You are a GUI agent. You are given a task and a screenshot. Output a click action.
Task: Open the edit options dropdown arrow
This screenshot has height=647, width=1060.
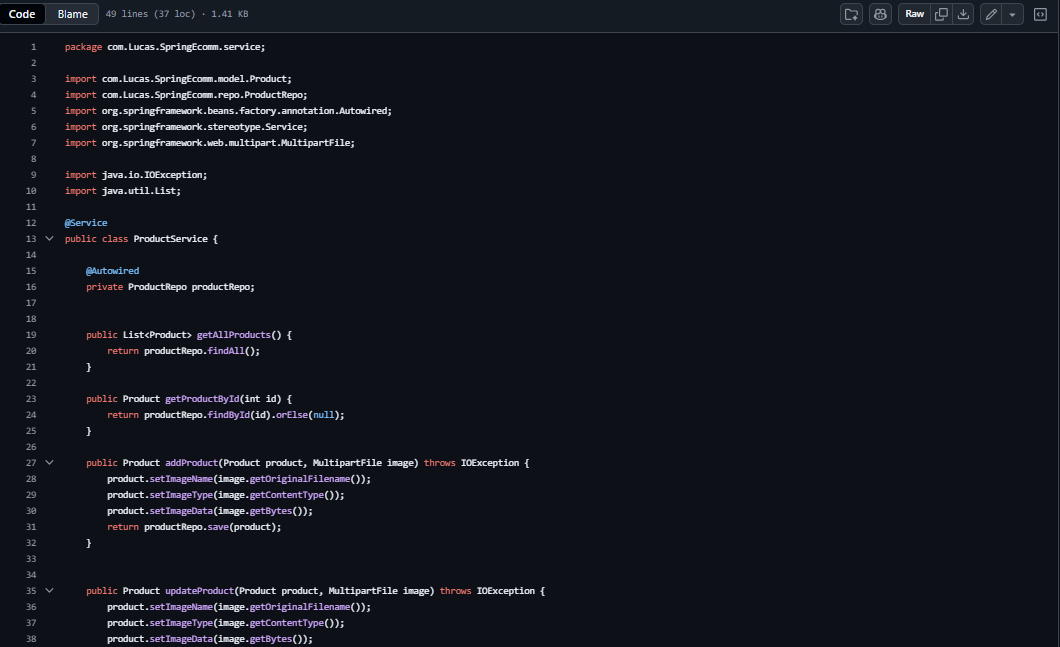point(1013,14)
